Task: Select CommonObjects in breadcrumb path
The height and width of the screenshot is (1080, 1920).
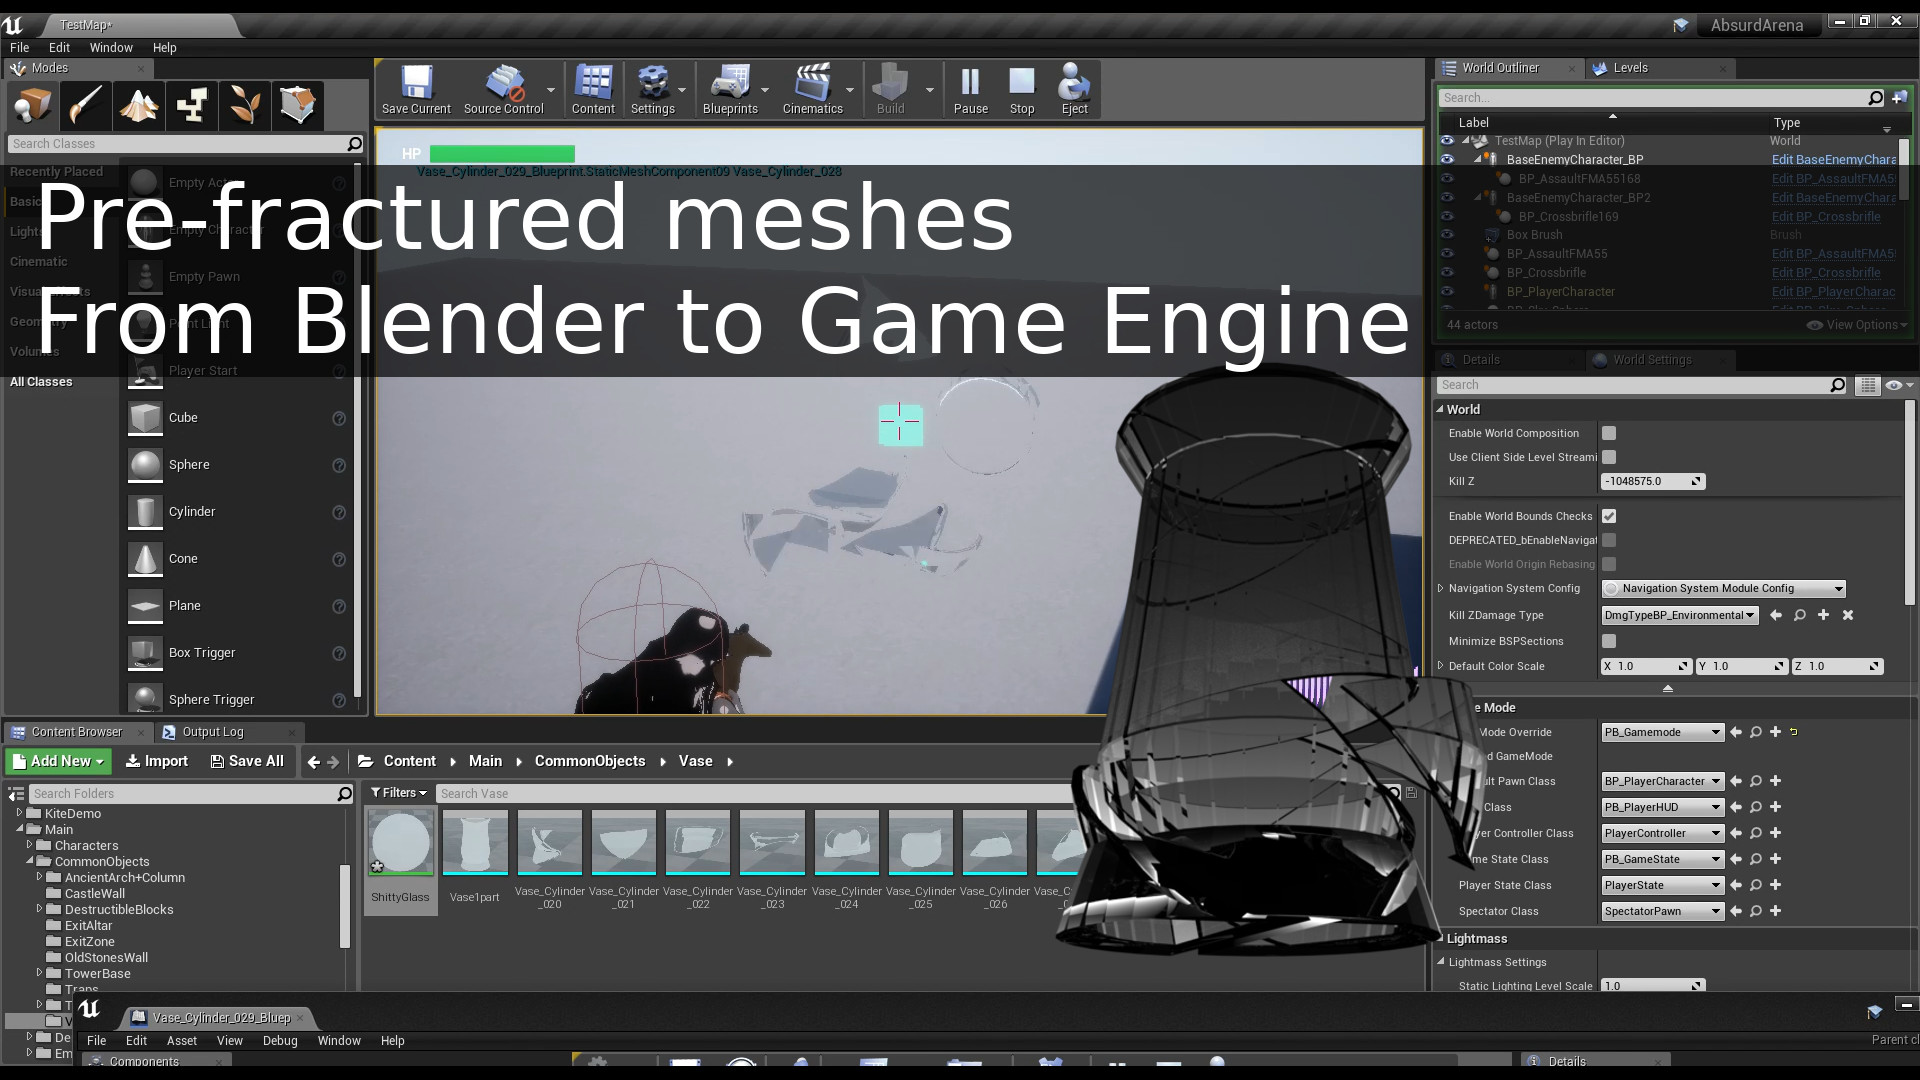Action: pyautogui.click(x=590, y=762)
